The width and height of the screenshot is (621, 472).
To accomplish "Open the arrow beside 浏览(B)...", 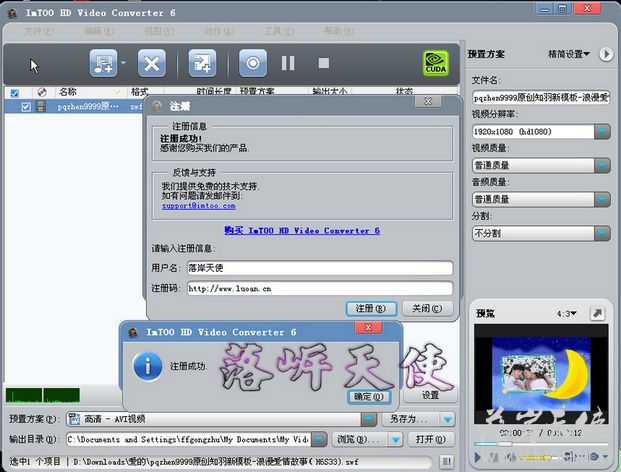I will coord(395,440).
